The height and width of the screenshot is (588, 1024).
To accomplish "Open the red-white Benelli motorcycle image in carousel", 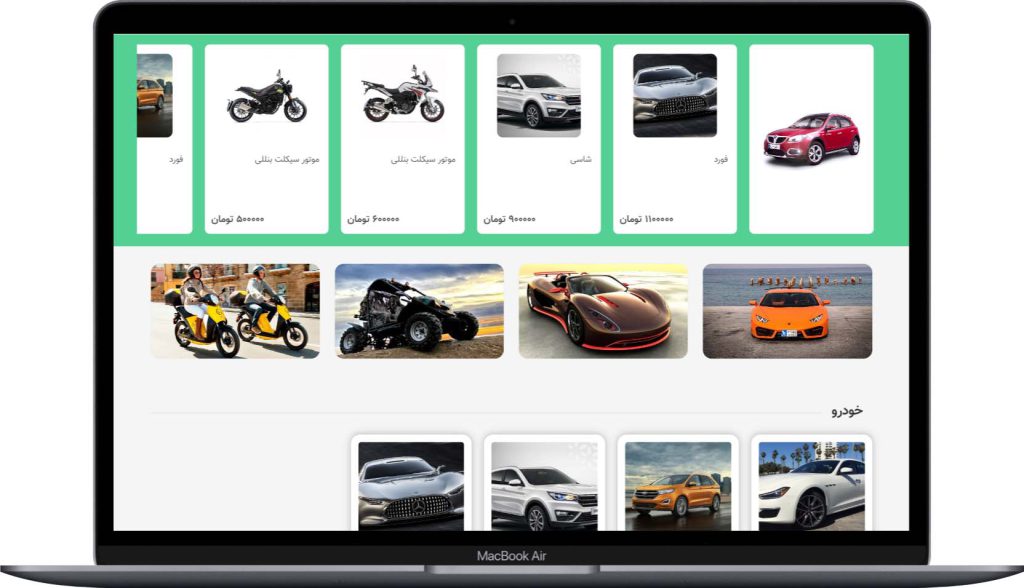I will [402, 95].
